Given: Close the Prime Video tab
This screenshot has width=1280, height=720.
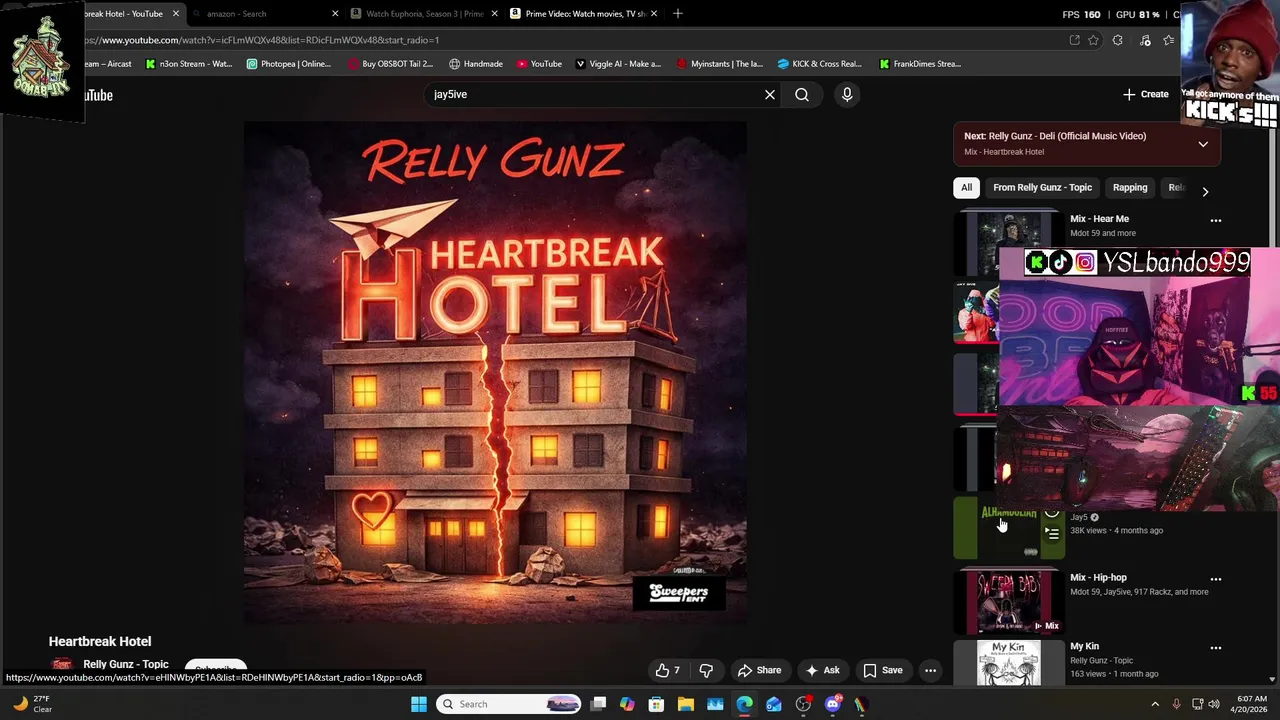Looking at the screenshot, I should [653, 14].
